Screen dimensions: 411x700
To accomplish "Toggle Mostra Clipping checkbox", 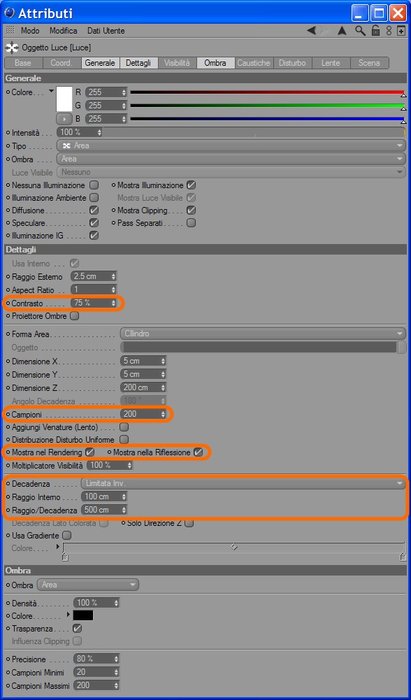I will 191,210.
